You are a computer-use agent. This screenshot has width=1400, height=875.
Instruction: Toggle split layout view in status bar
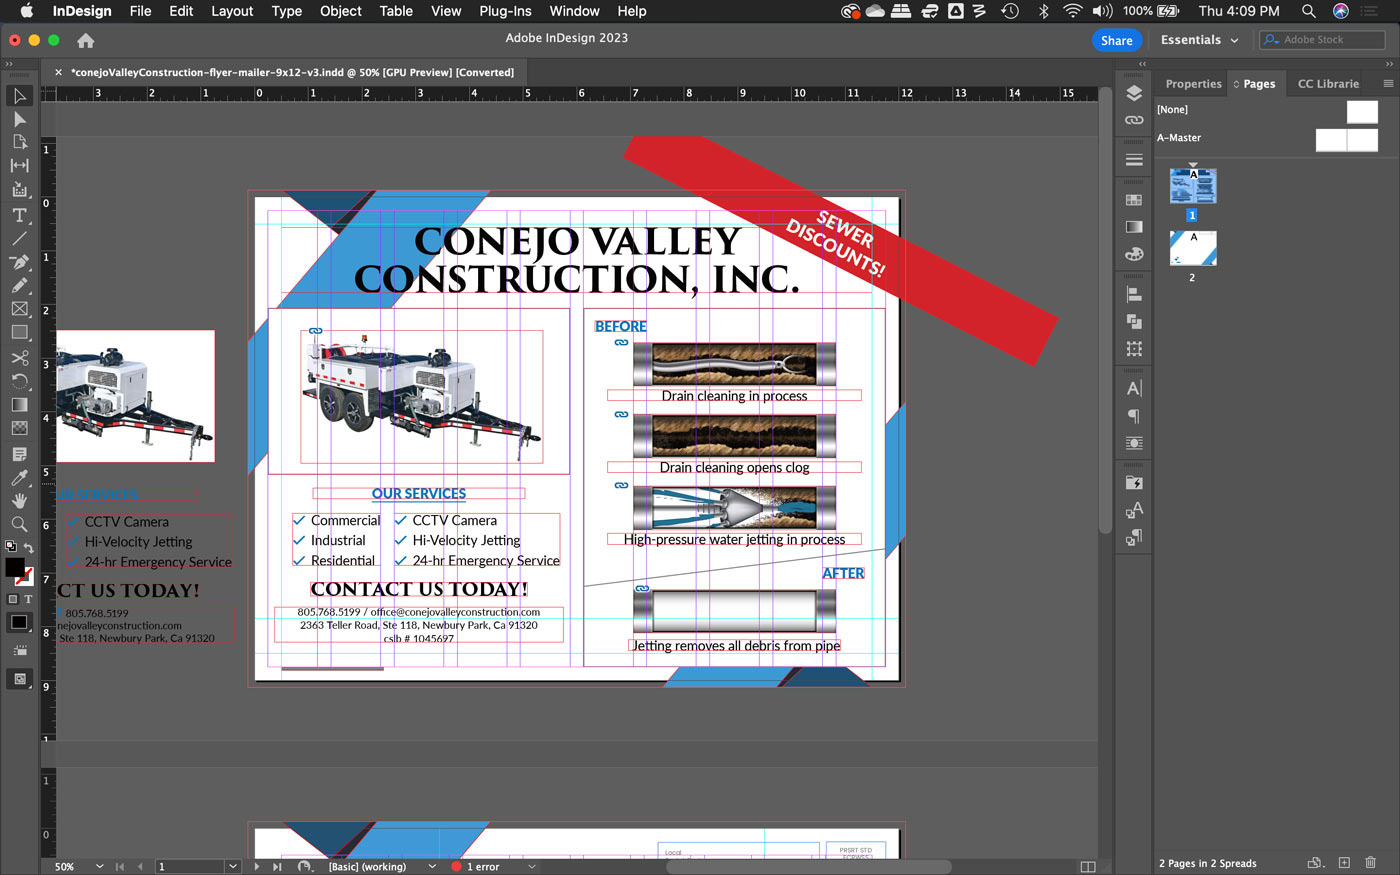pos(1088,866)
